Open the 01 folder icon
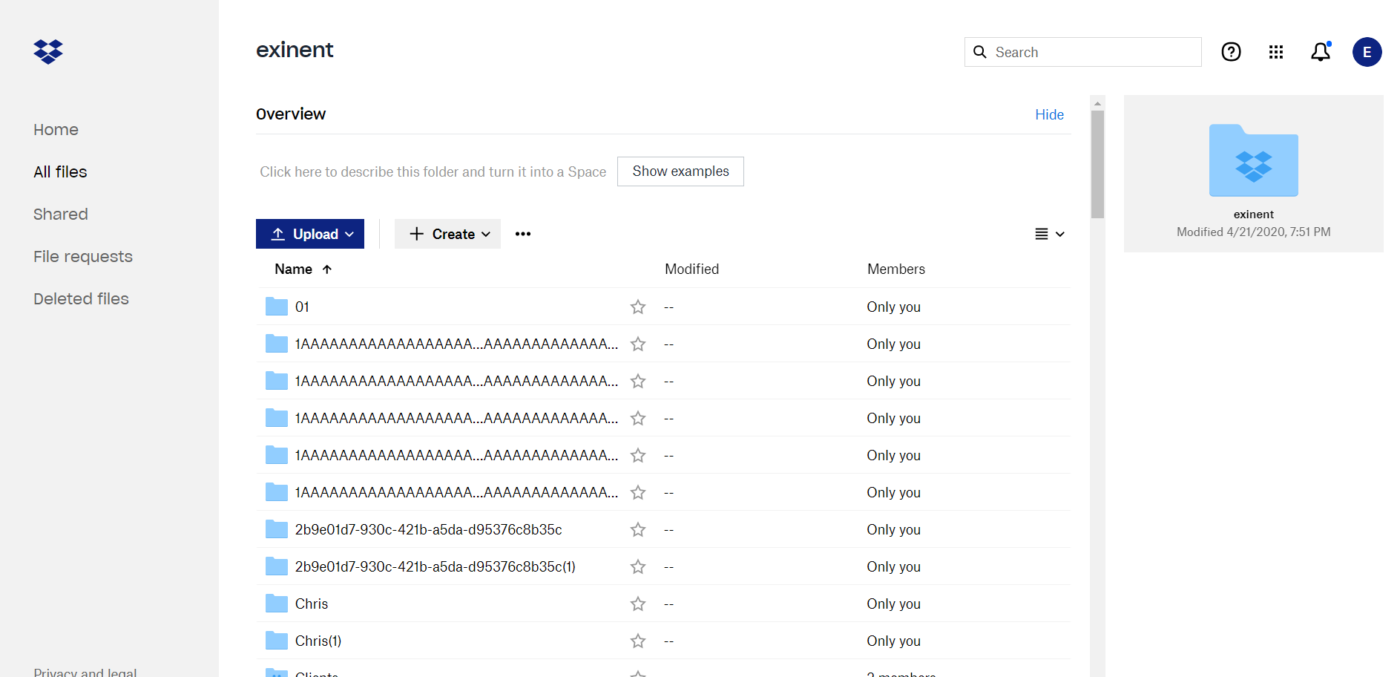The width and height of the screenshot is (1400, 677). tap(277, 307)
